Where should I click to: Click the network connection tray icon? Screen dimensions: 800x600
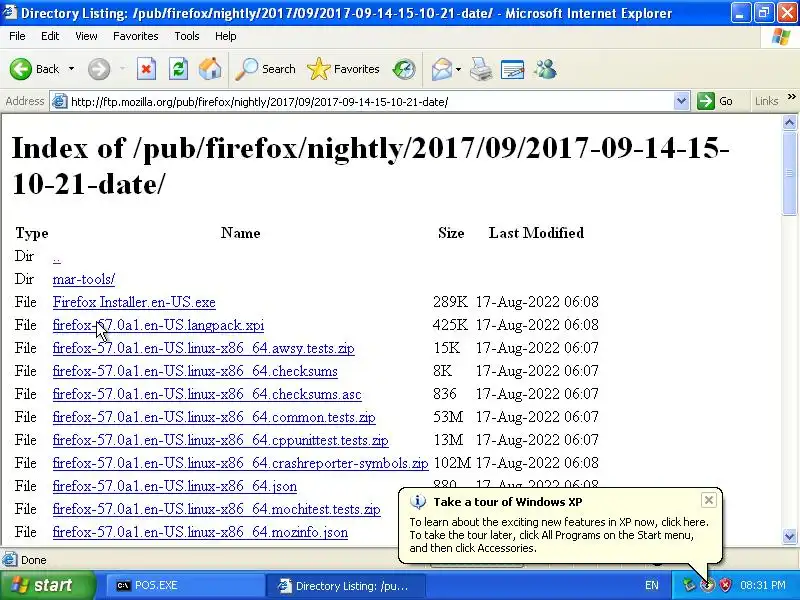click(x=690, y=585)
